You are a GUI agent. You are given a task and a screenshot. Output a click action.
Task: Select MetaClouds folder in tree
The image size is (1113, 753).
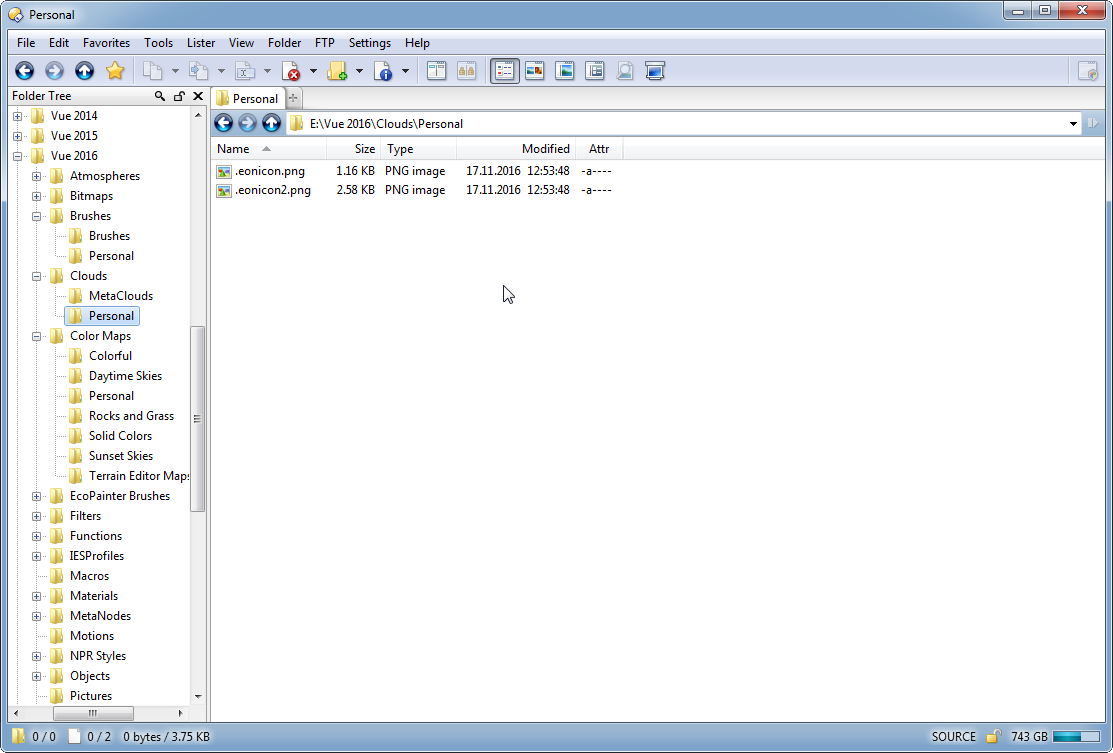click(x=111, y=296)
